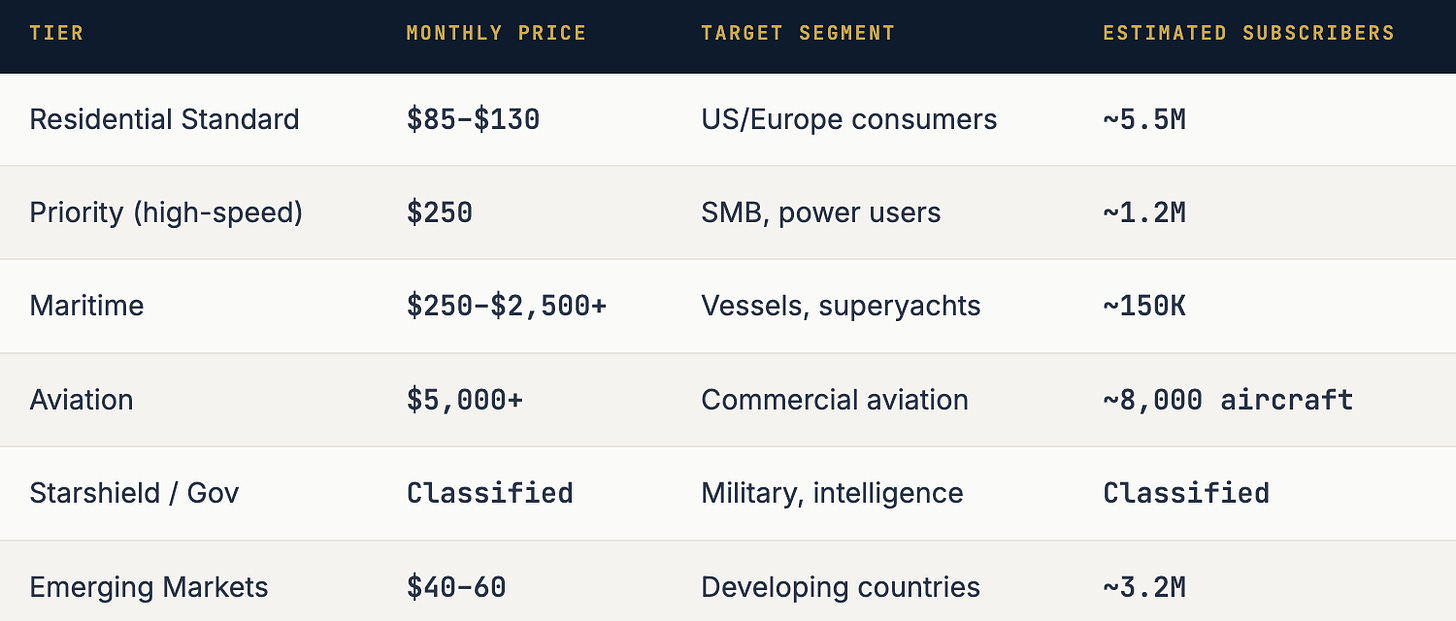
Task: Click the TIER column header
Action: tap(57, 33)
